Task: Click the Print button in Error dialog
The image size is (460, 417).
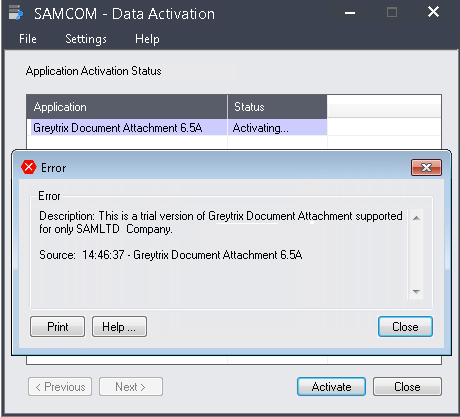Action: 58,327
